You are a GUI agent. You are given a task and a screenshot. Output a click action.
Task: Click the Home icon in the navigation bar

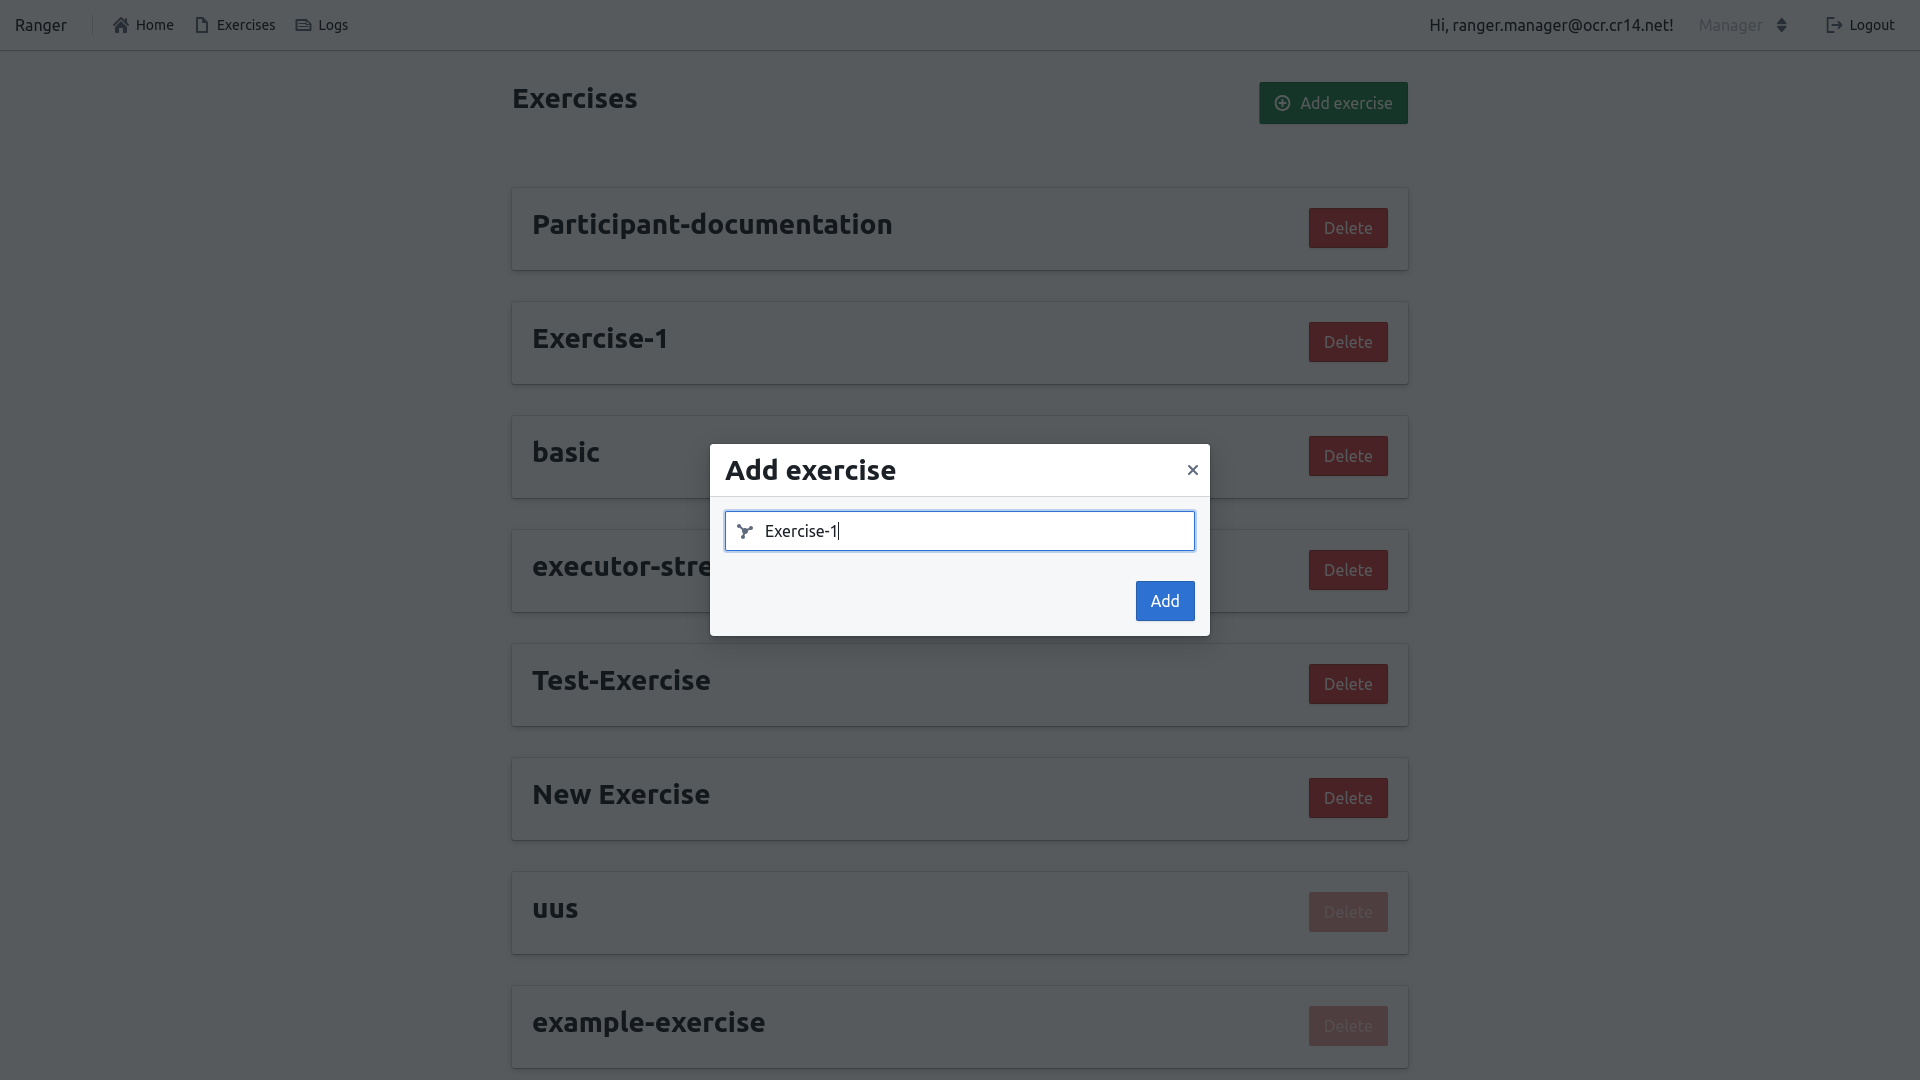(x=122, y=24)
